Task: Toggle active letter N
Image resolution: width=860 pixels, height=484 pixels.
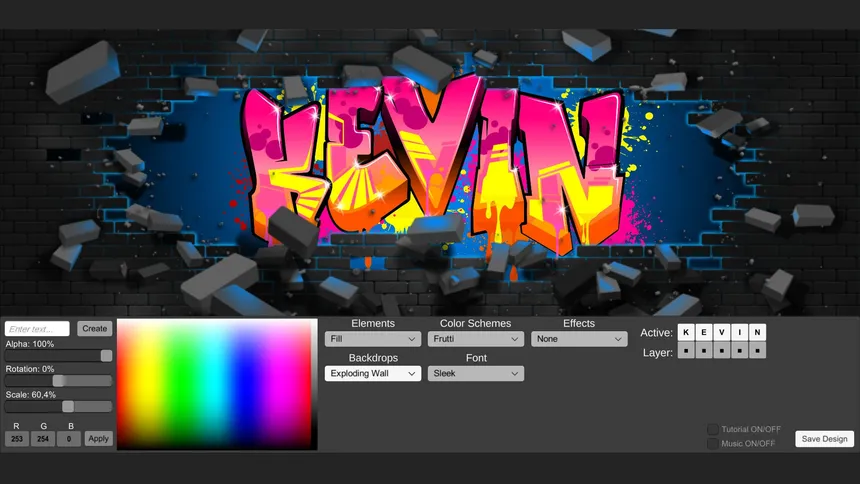Action: point(757,332)
